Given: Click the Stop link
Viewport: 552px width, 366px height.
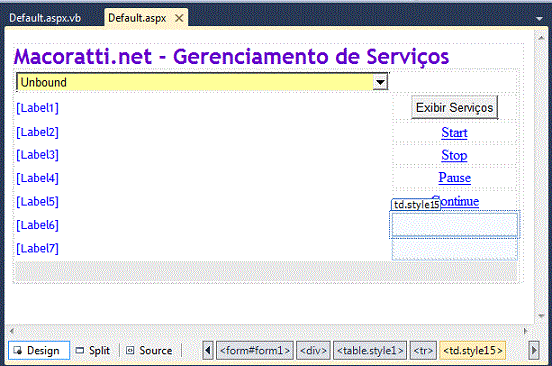Looking at the screenshot, I should 454,155.
